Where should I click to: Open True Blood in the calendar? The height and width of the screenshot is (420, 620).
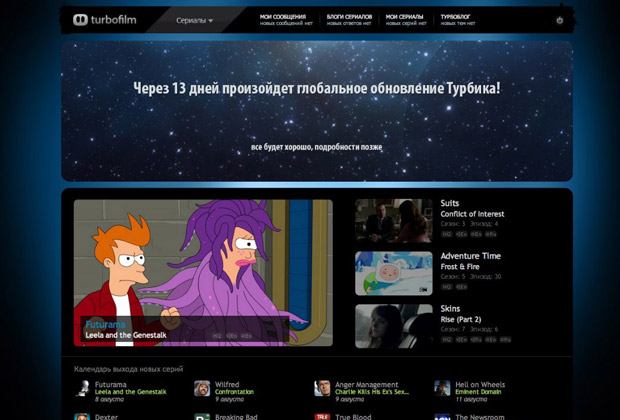[x=353, y=417]
